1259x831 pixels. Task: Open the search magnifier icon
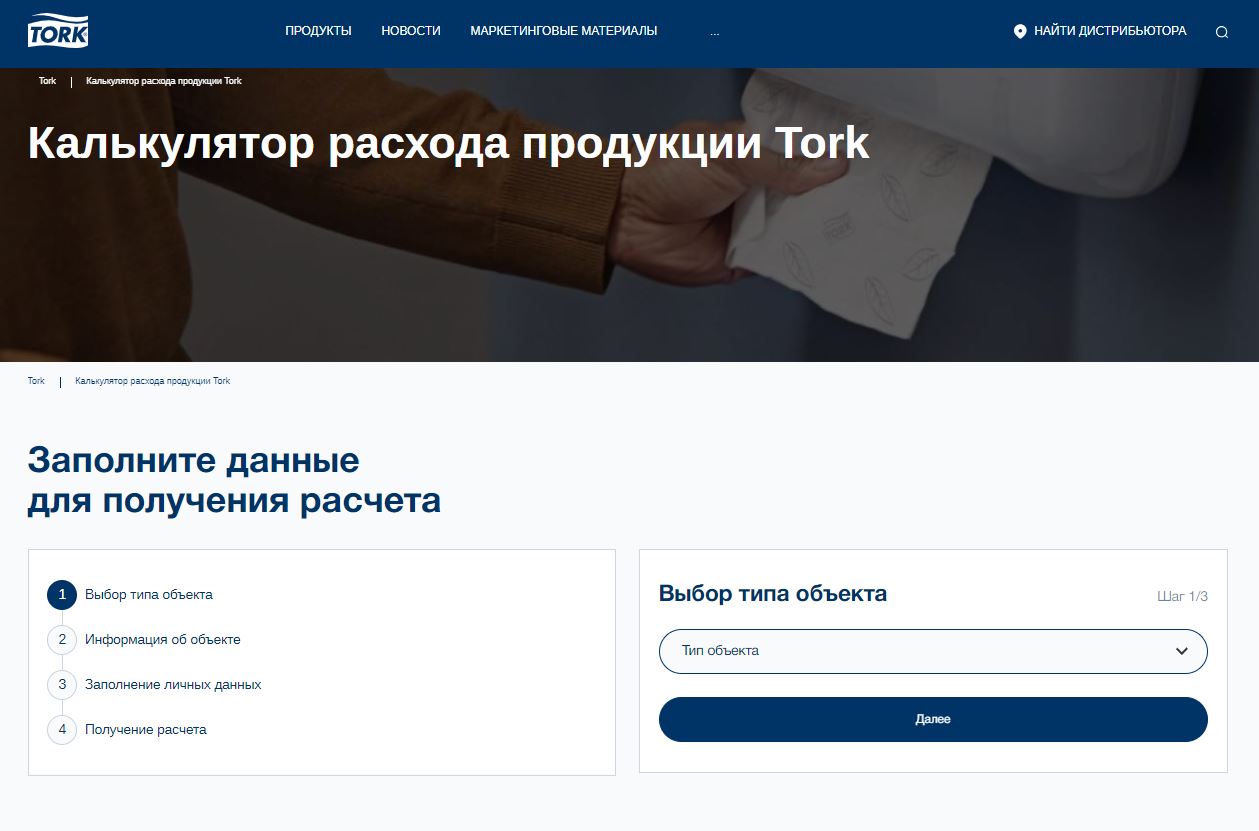[x=1222, y=32]
